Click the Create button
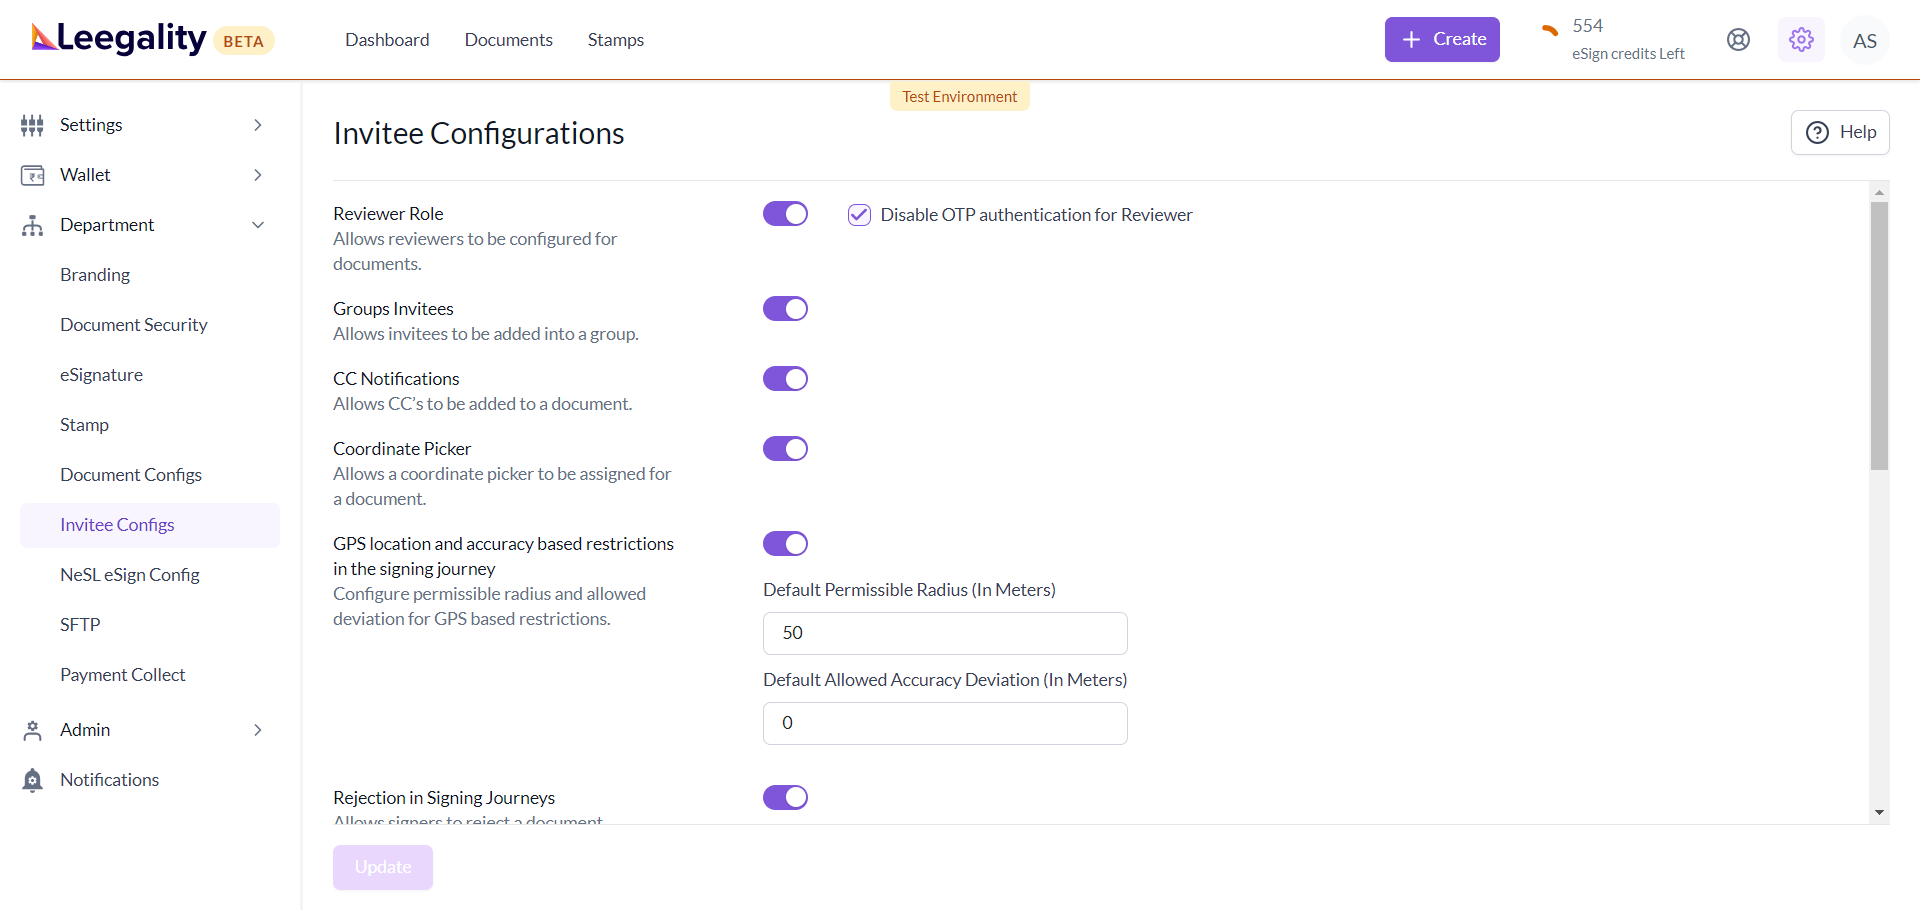 1441,40
